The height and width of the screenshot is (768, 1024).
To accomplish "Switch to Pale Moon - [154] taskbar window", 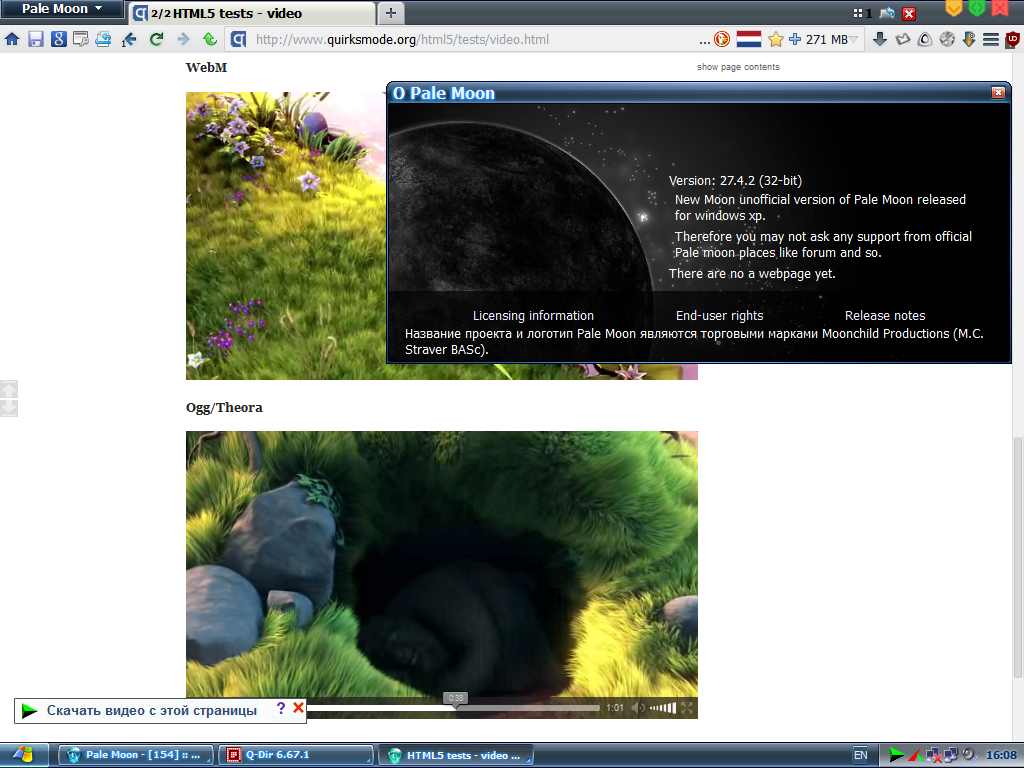I will tap(135, 755).
